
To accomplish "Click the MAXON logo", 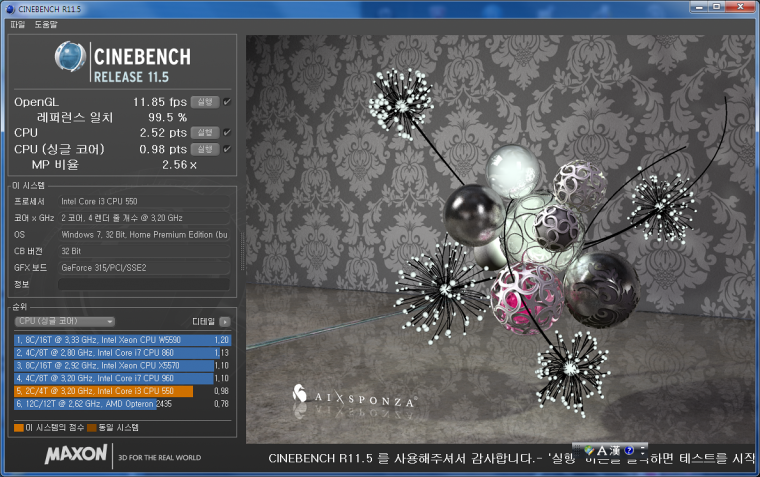I will [76, 455].
